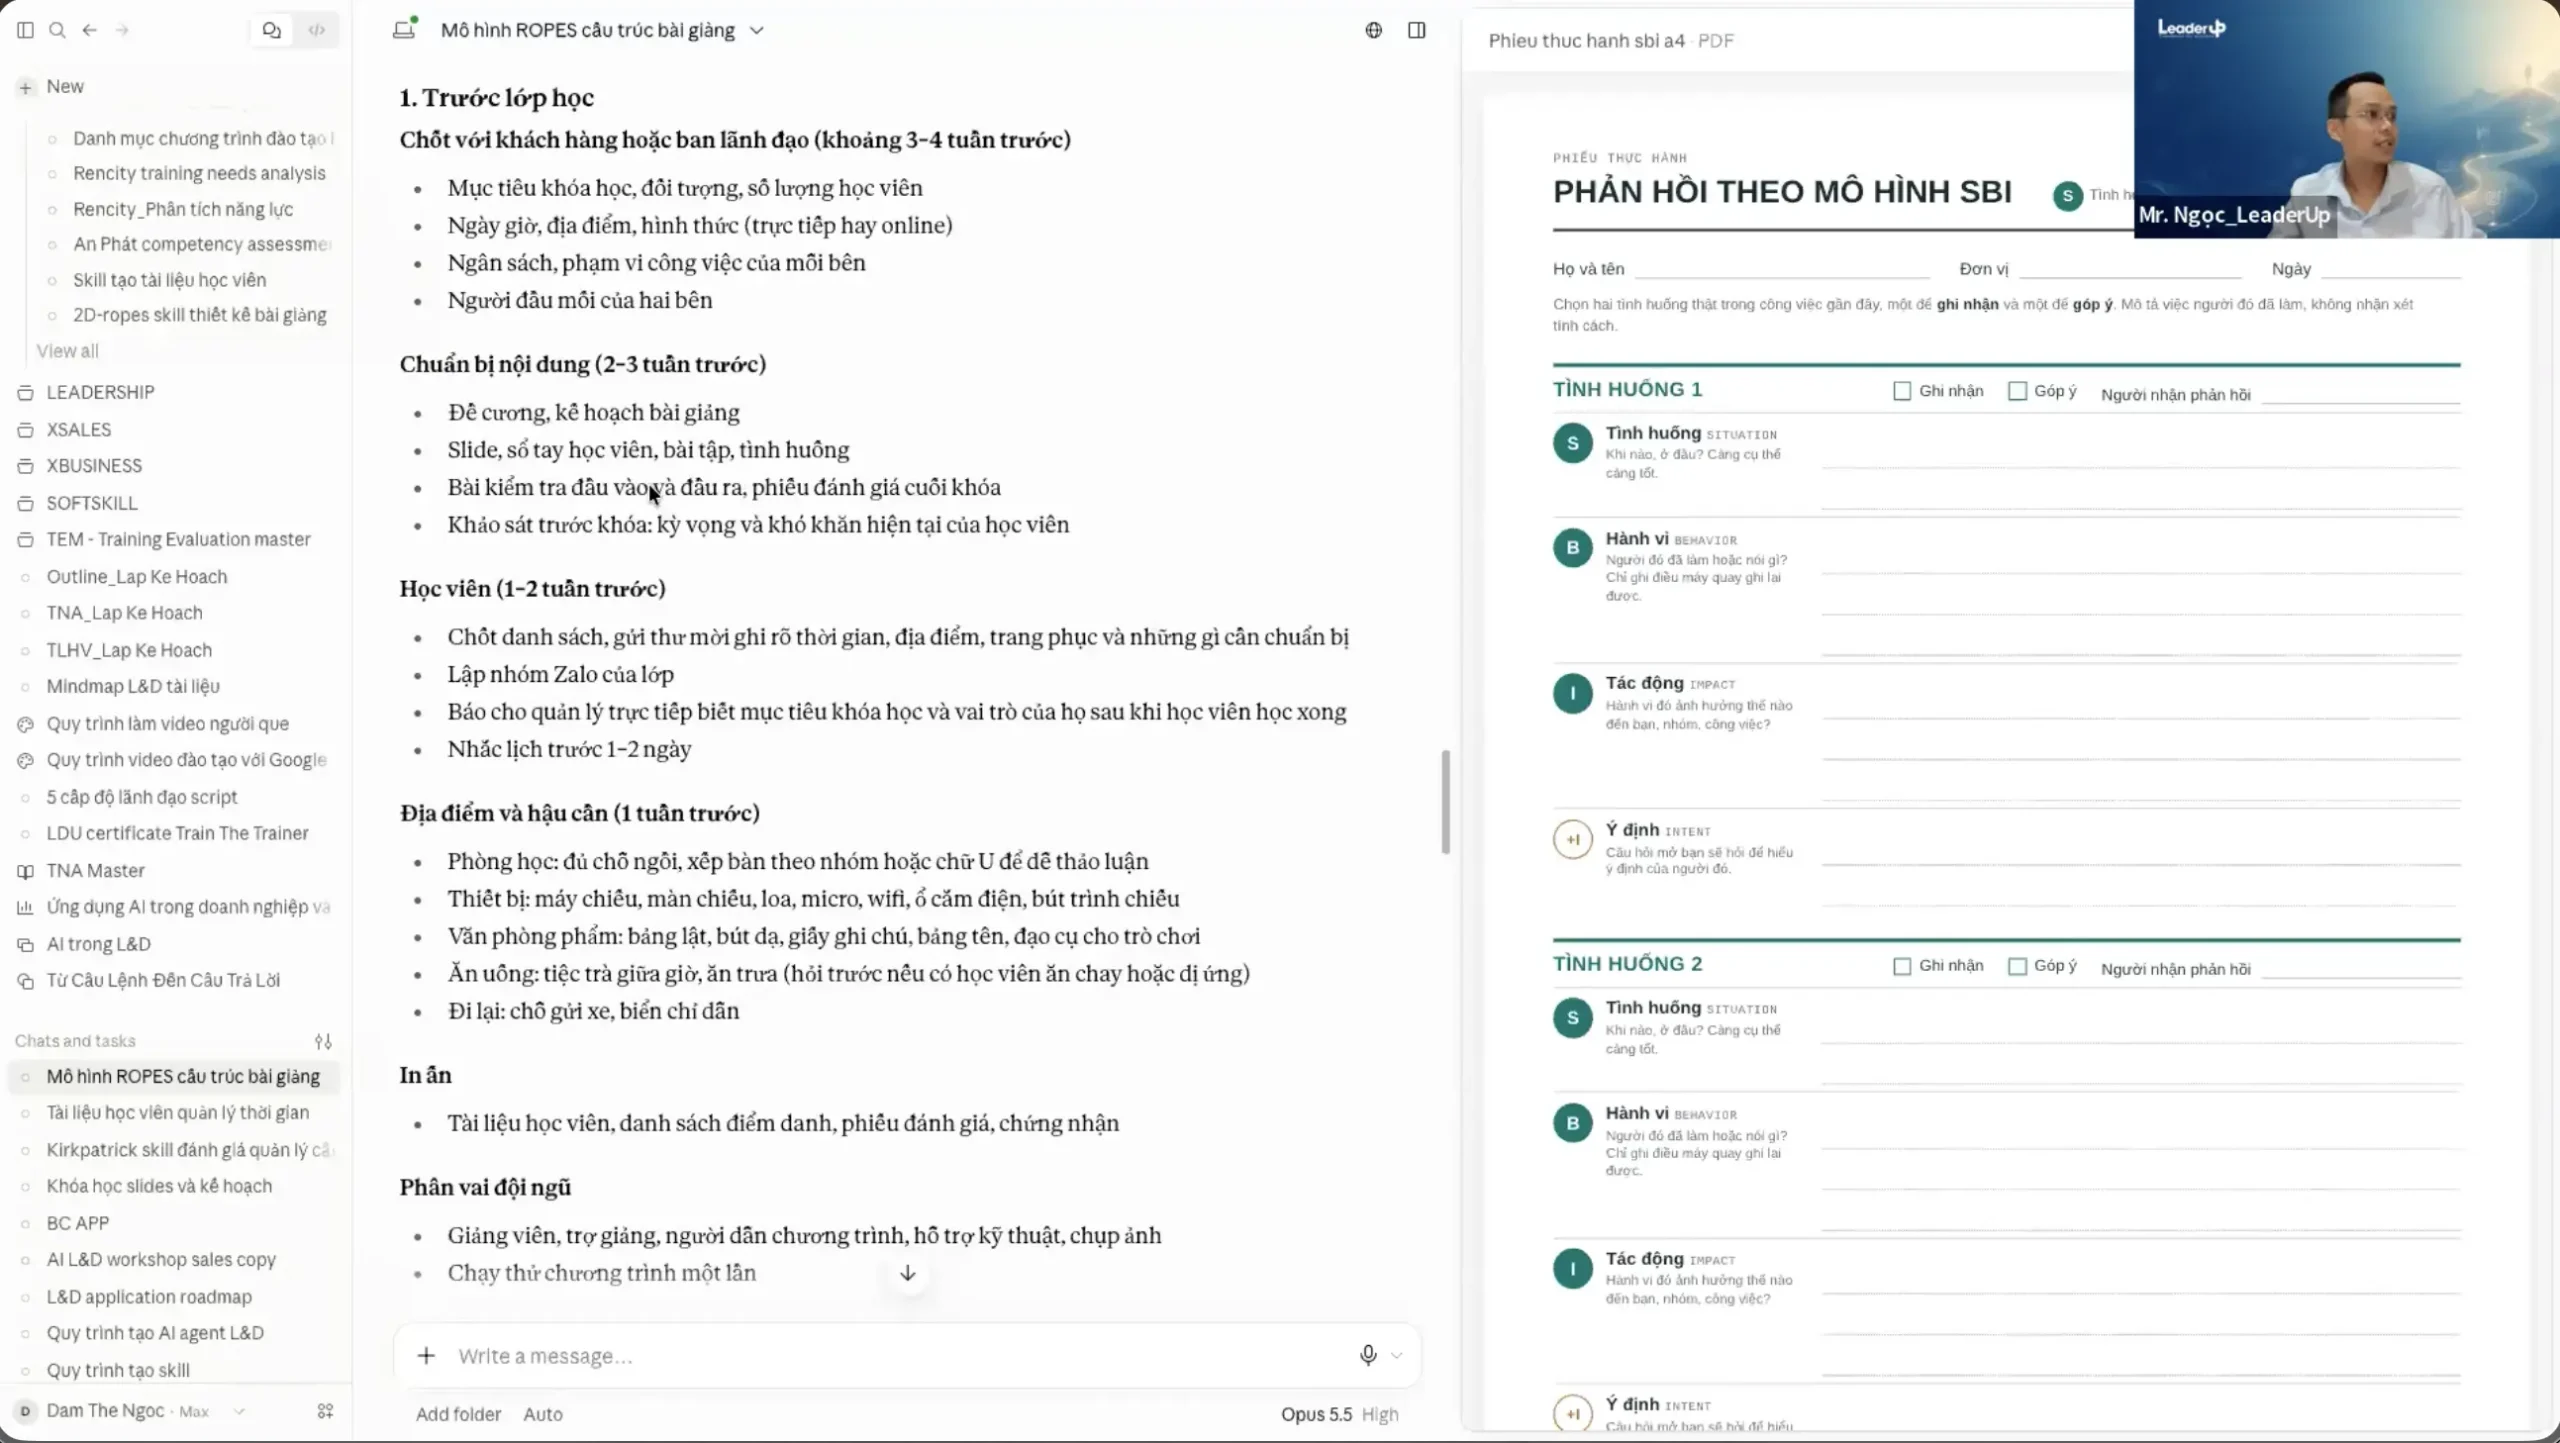Expand the chat title dropdown chevron
Image resolution: width=2560 pixels, height=1443 pixels.
757,30
